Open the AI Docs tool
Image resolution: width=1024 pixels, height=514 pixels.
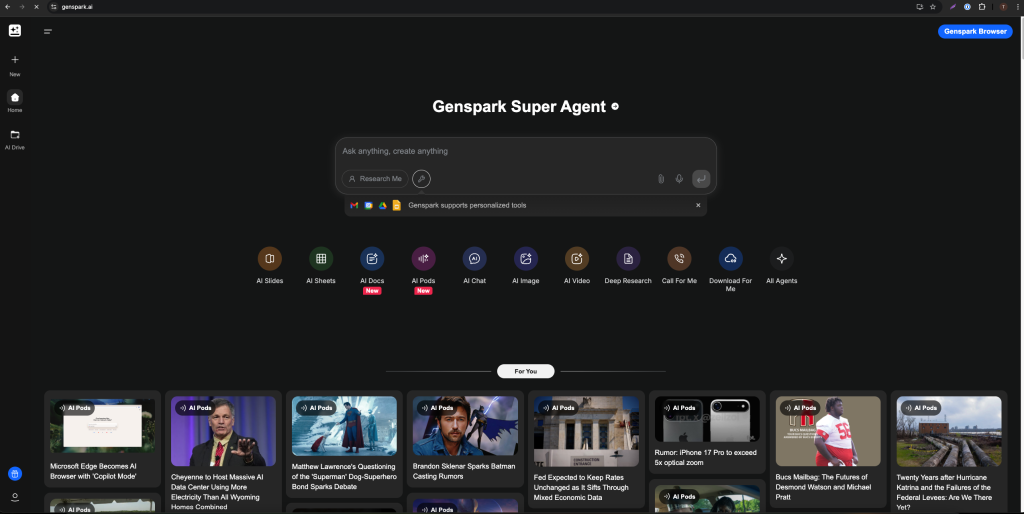coord(372,259)
